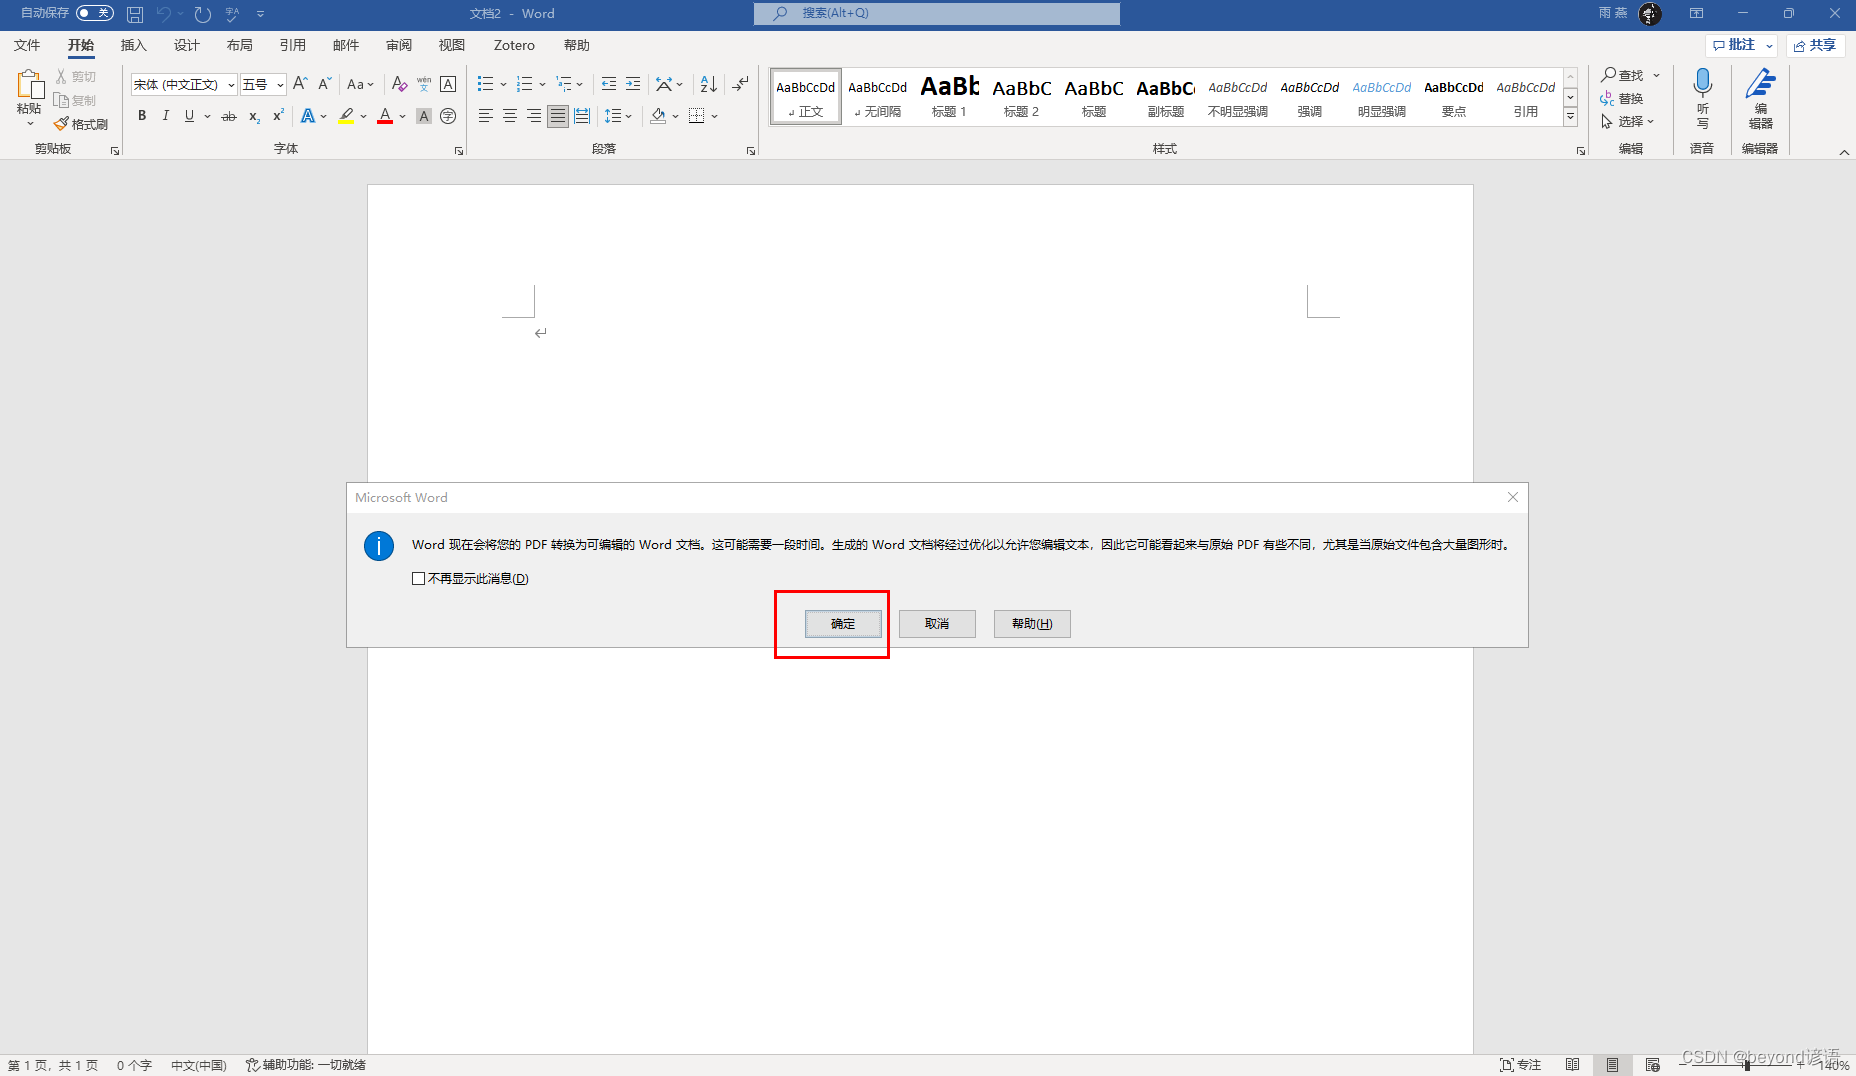Toggle Underline formatting
The height and width of the screenshot is (1076, 1856).
(189, 116)
